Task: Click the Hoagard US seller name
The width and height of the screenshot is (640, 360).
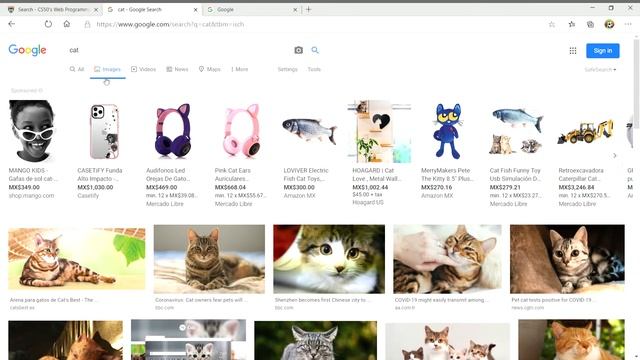Action: coord(368,202)
